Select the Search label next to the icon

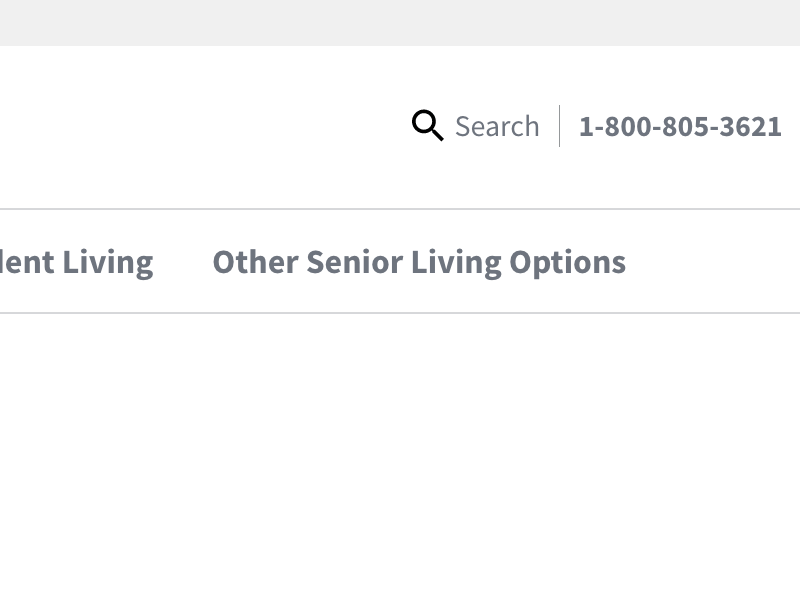point(497,126)
